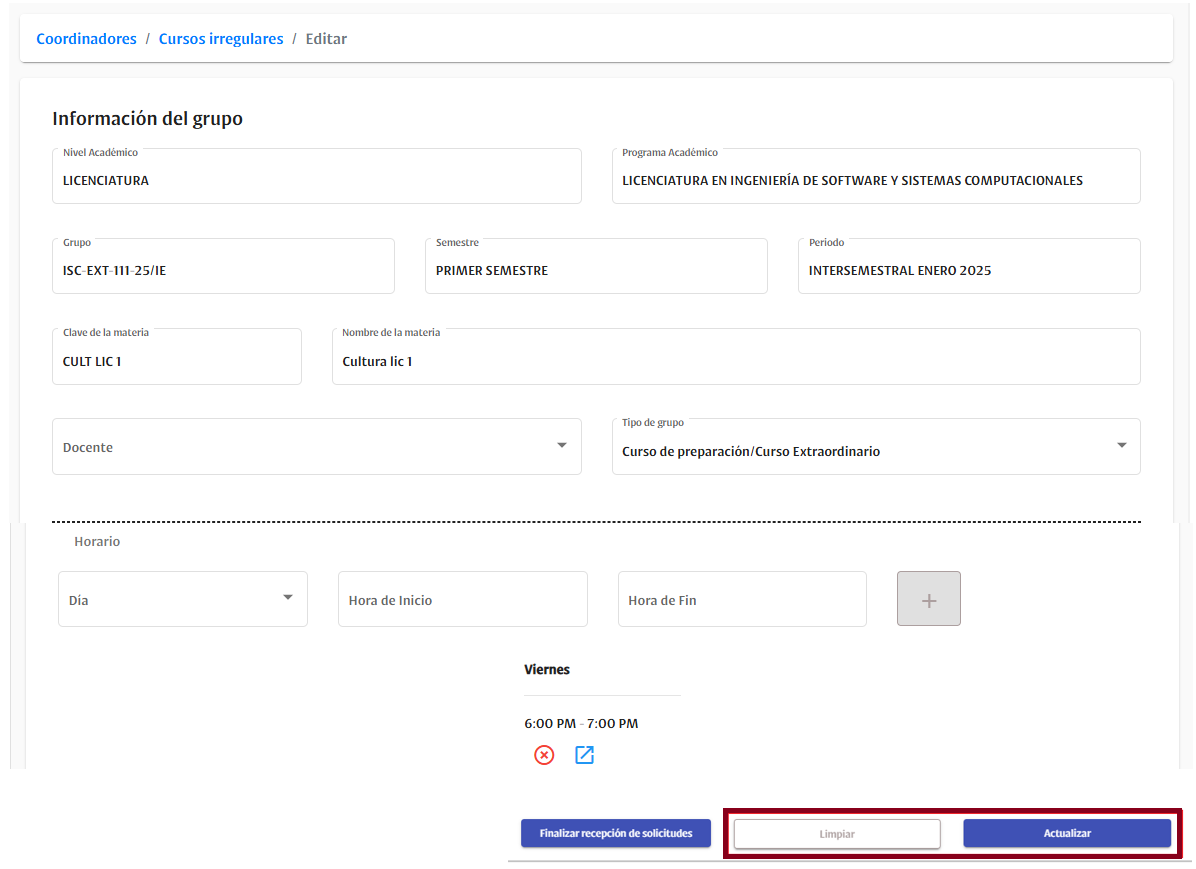Click the Información del grupo heading
Image resolution: width=1196 pixels, height=869 pixels.
click(147, 118)
